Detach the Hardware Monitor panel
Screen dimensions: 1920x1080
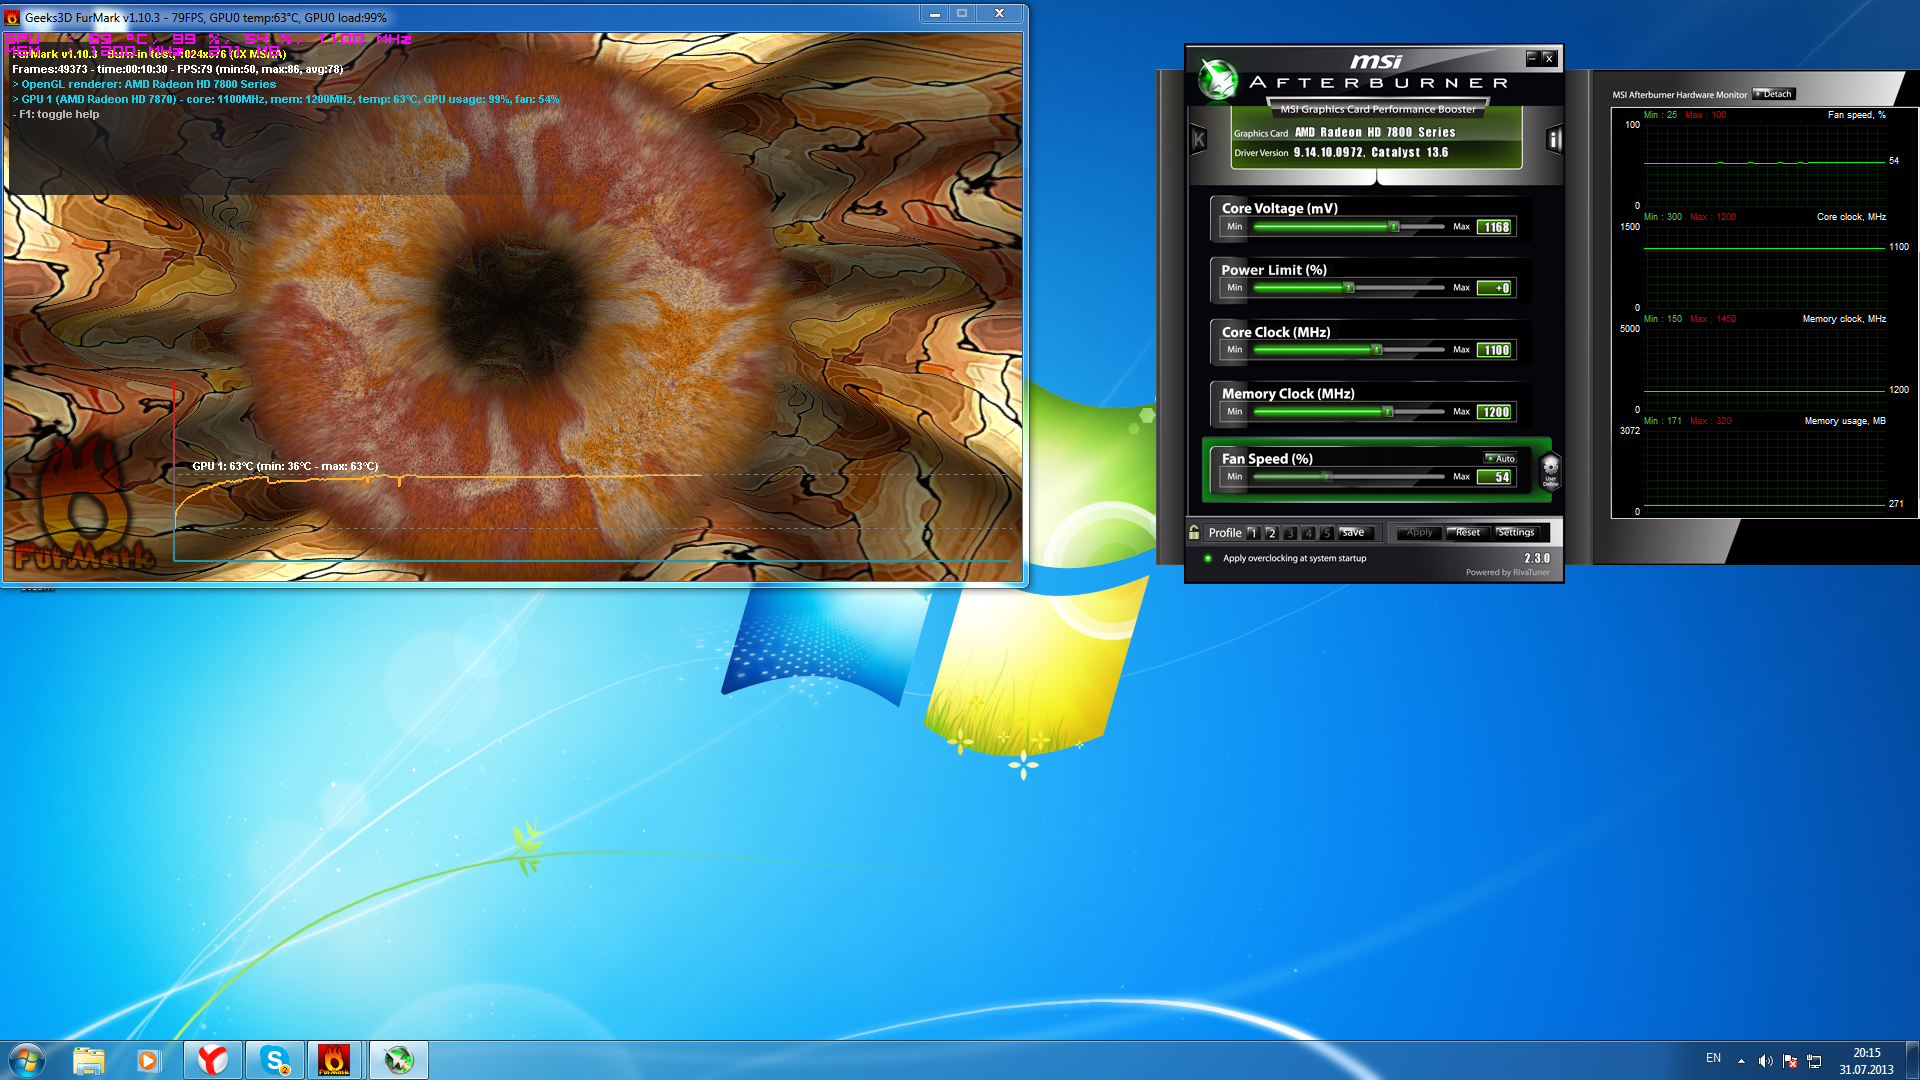tap(1774, 94)
